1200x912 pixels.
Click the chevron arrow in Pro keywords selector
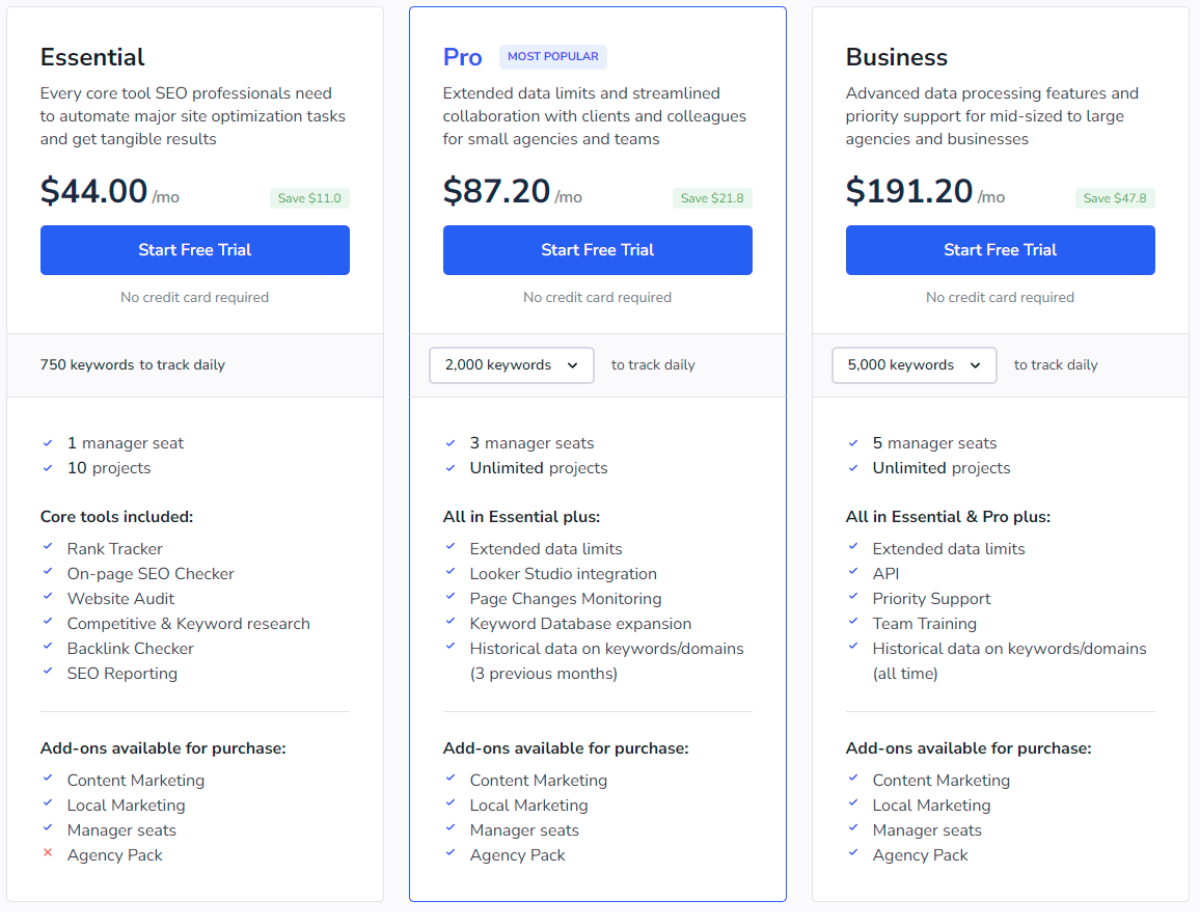click(x=573, y=365)
